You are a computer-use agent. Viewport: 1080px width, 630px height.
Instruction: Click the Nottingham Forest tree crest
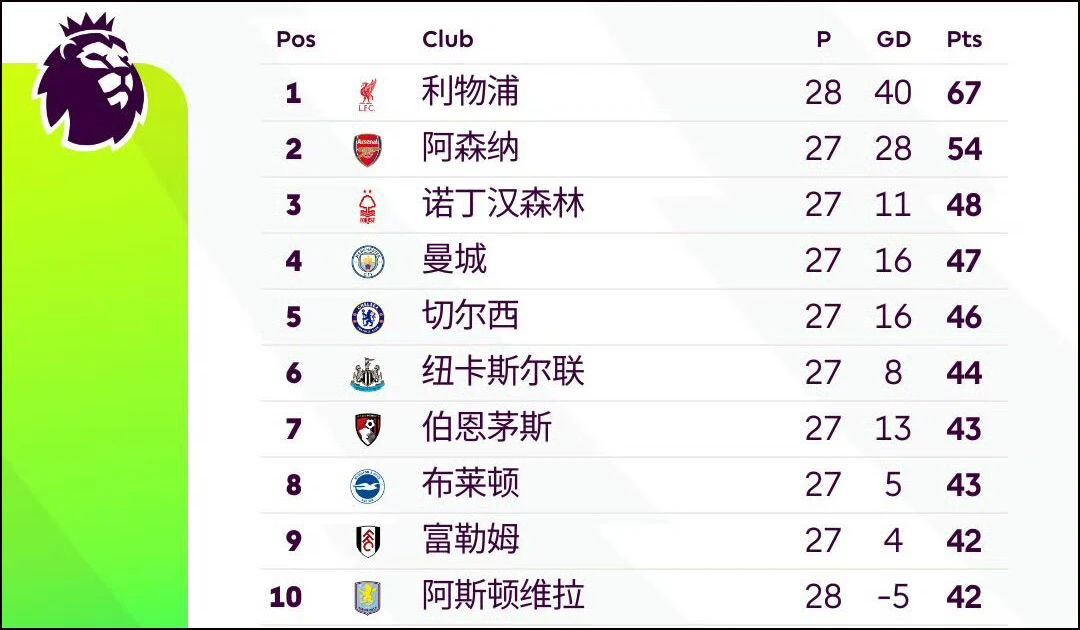(367, 207)
